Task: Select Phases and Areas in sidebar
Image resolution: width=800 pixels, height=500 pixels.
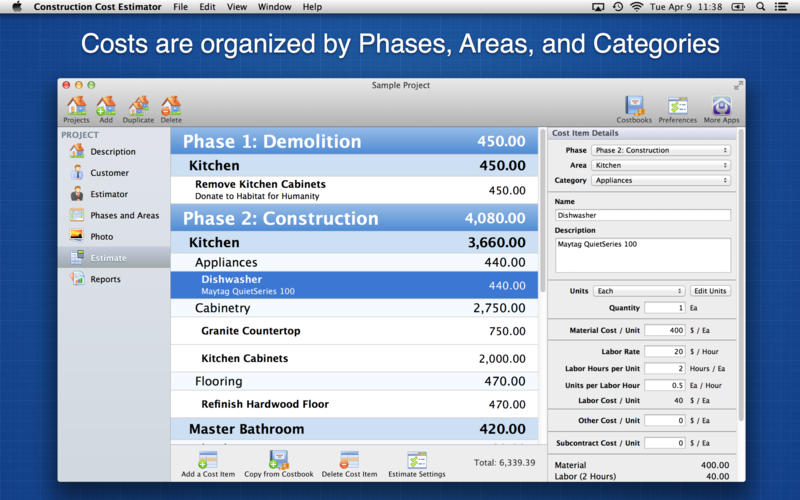Action: tap(124, 215)
